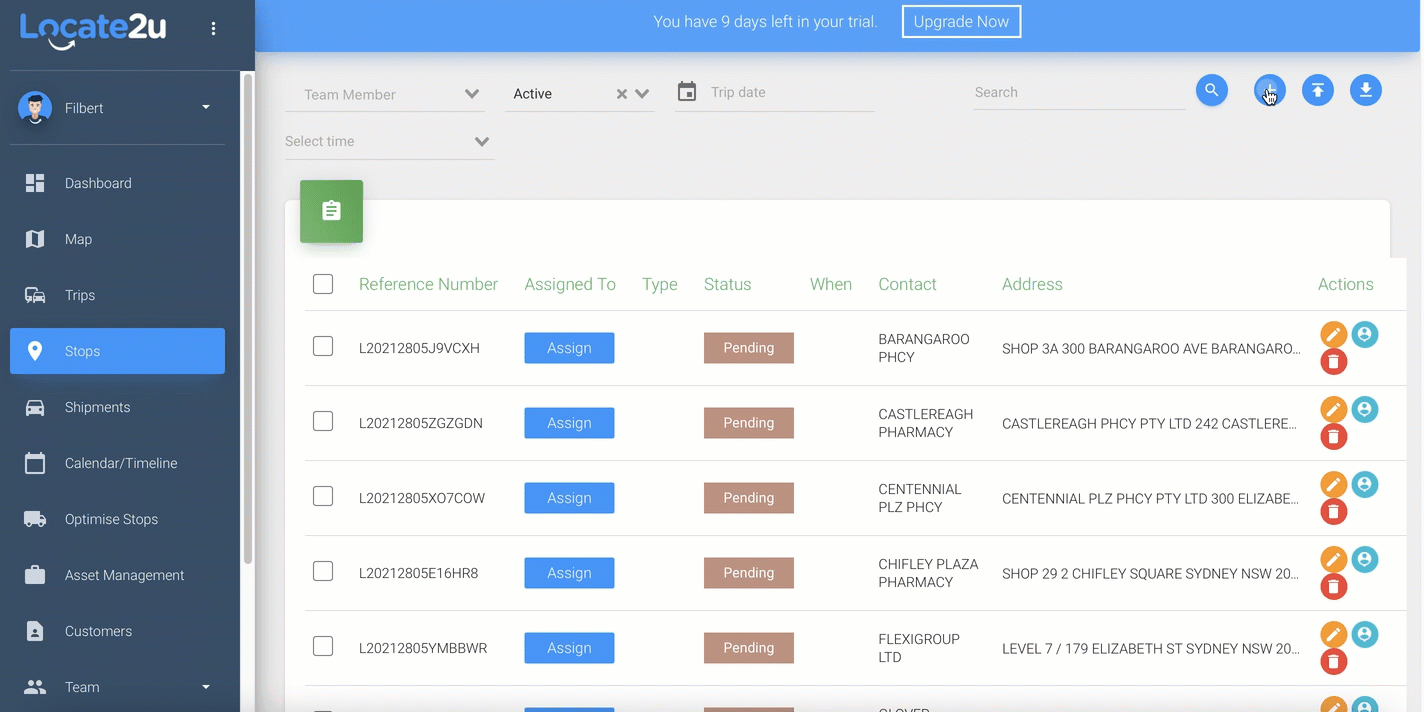This screenshot has width=1424, height=712.
Task: Click the Filbert user avatar
Action: click(35, 108)
